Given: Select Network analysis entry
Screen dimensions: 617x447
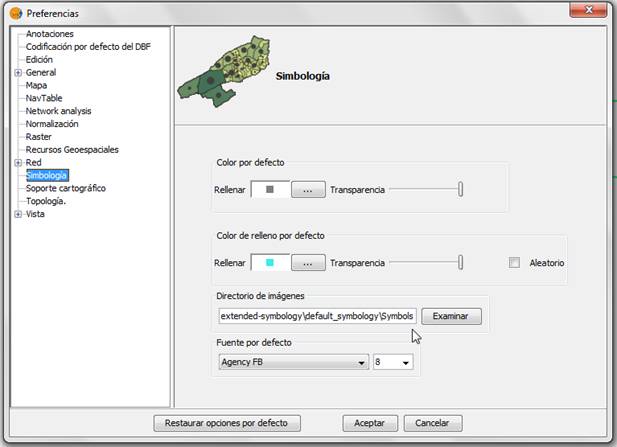Looking at the screenshot, I should pyautogui.click(x=58, y=111).
